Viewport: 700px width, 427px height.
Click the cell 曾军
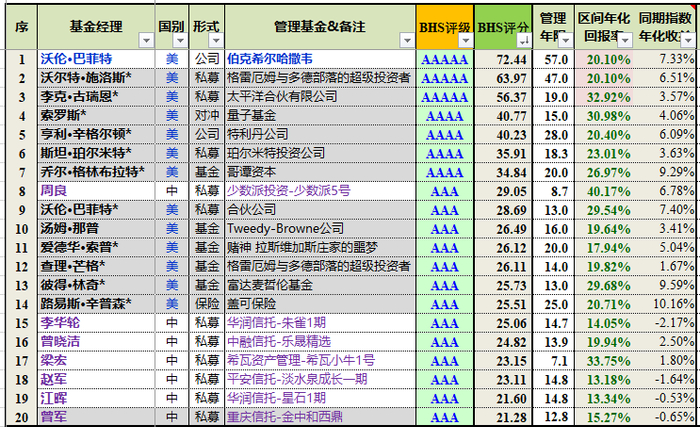click(x=96, y=417)
